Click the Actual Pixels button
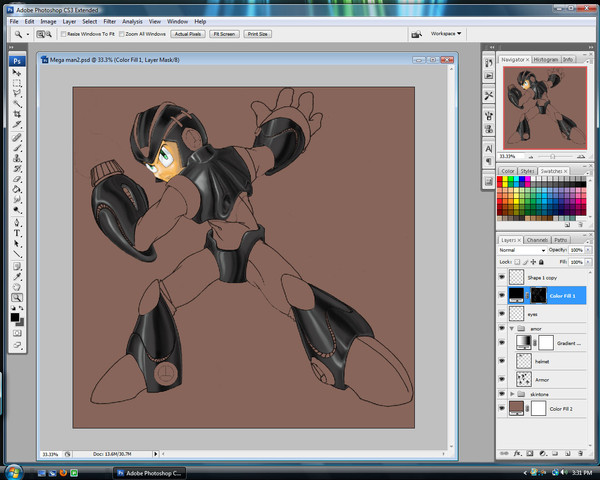 point(187,34)
